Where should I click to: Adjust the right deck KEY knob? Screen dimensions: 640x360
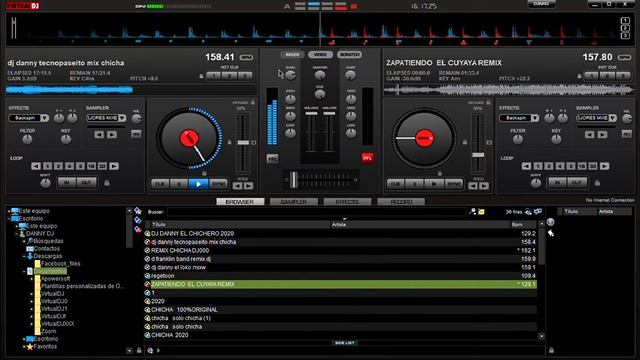click(x=556, y=140)
